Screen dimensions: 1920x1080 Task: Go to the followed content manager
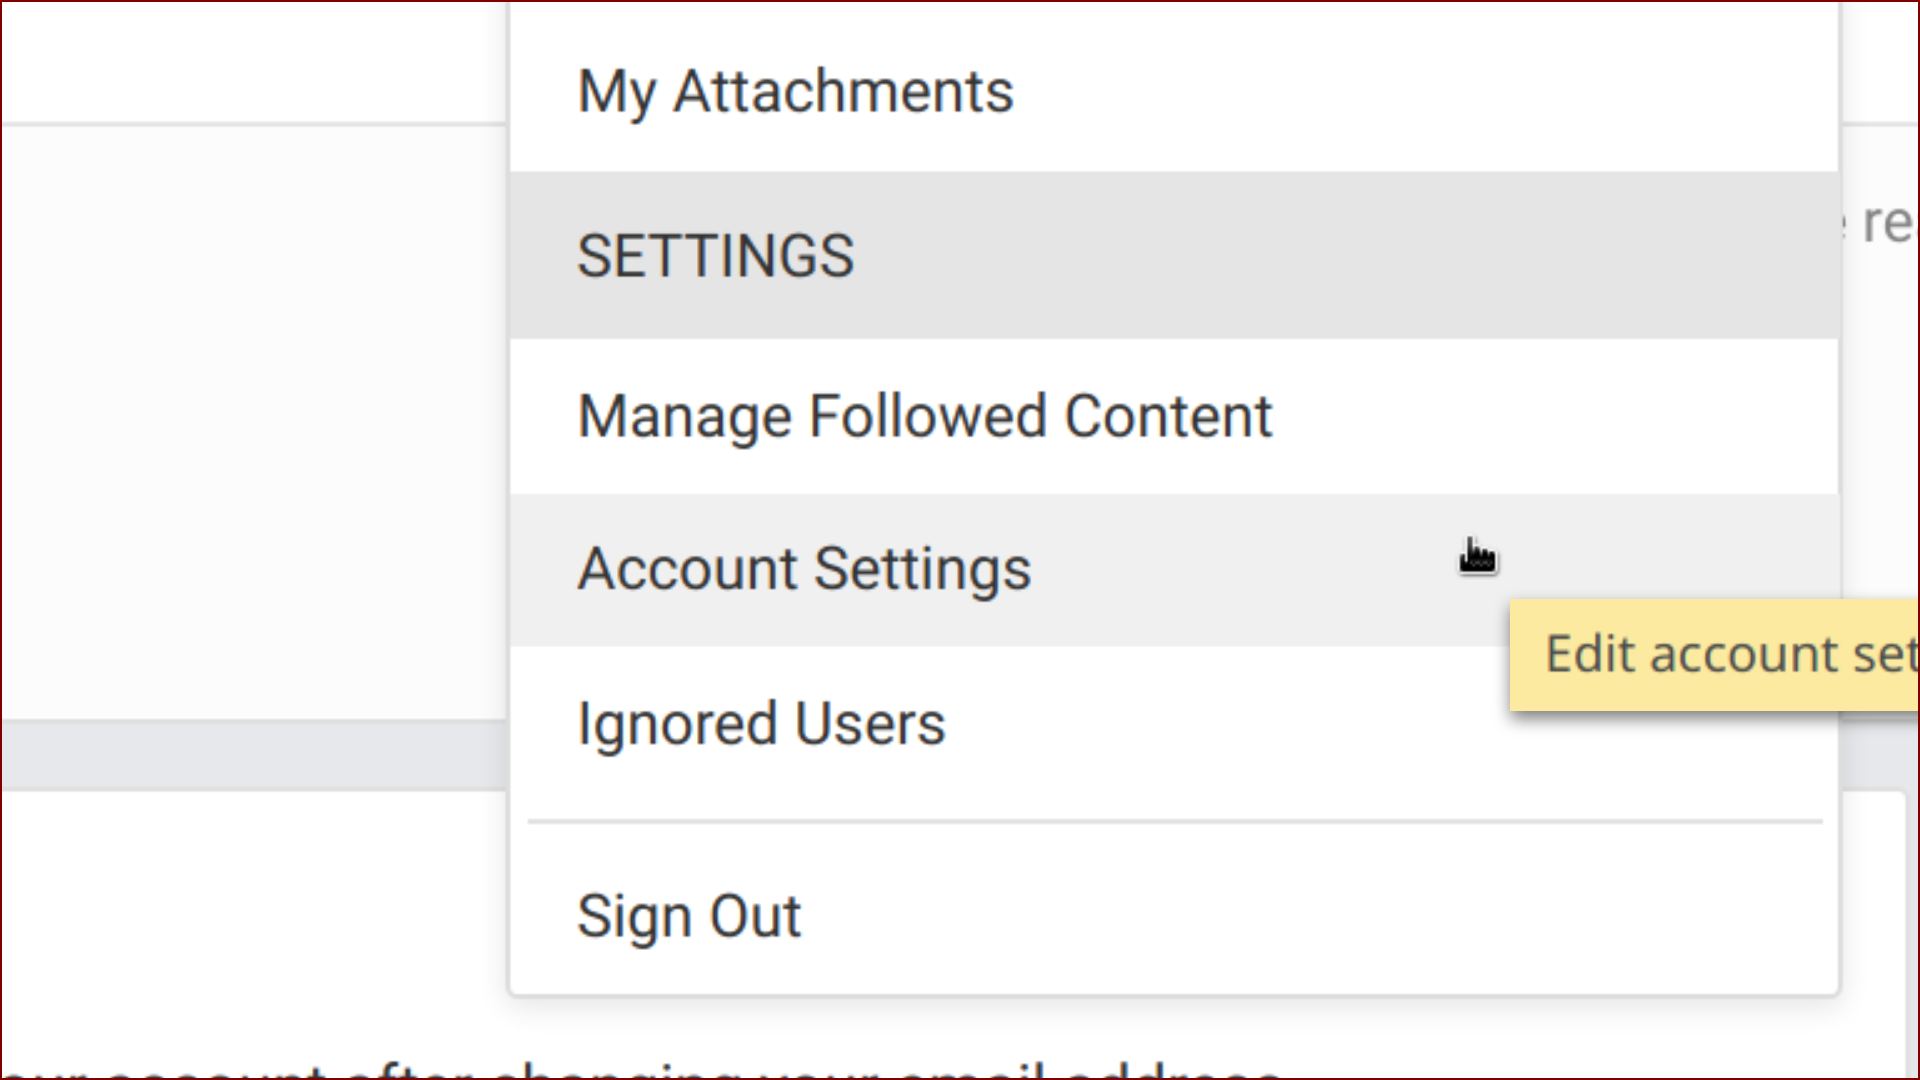pos(1174,416)
